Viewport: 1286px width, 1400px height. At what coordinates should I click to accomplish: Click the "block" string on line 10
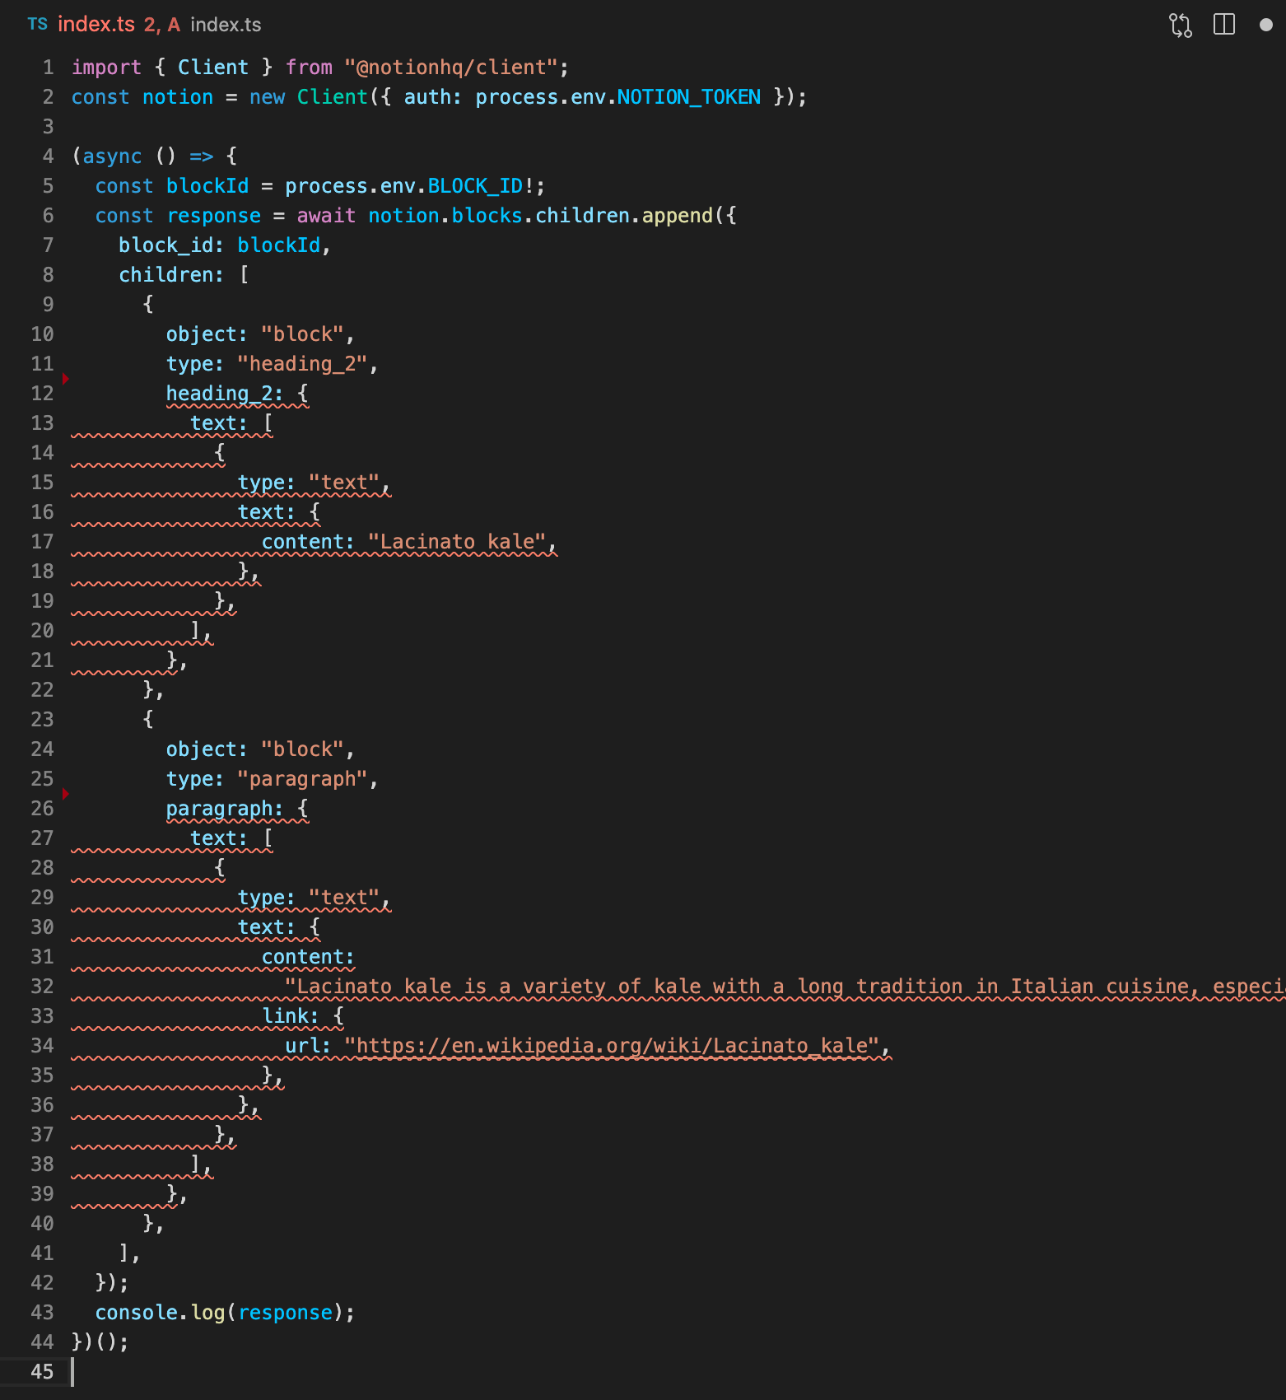[x=303, y=334]
